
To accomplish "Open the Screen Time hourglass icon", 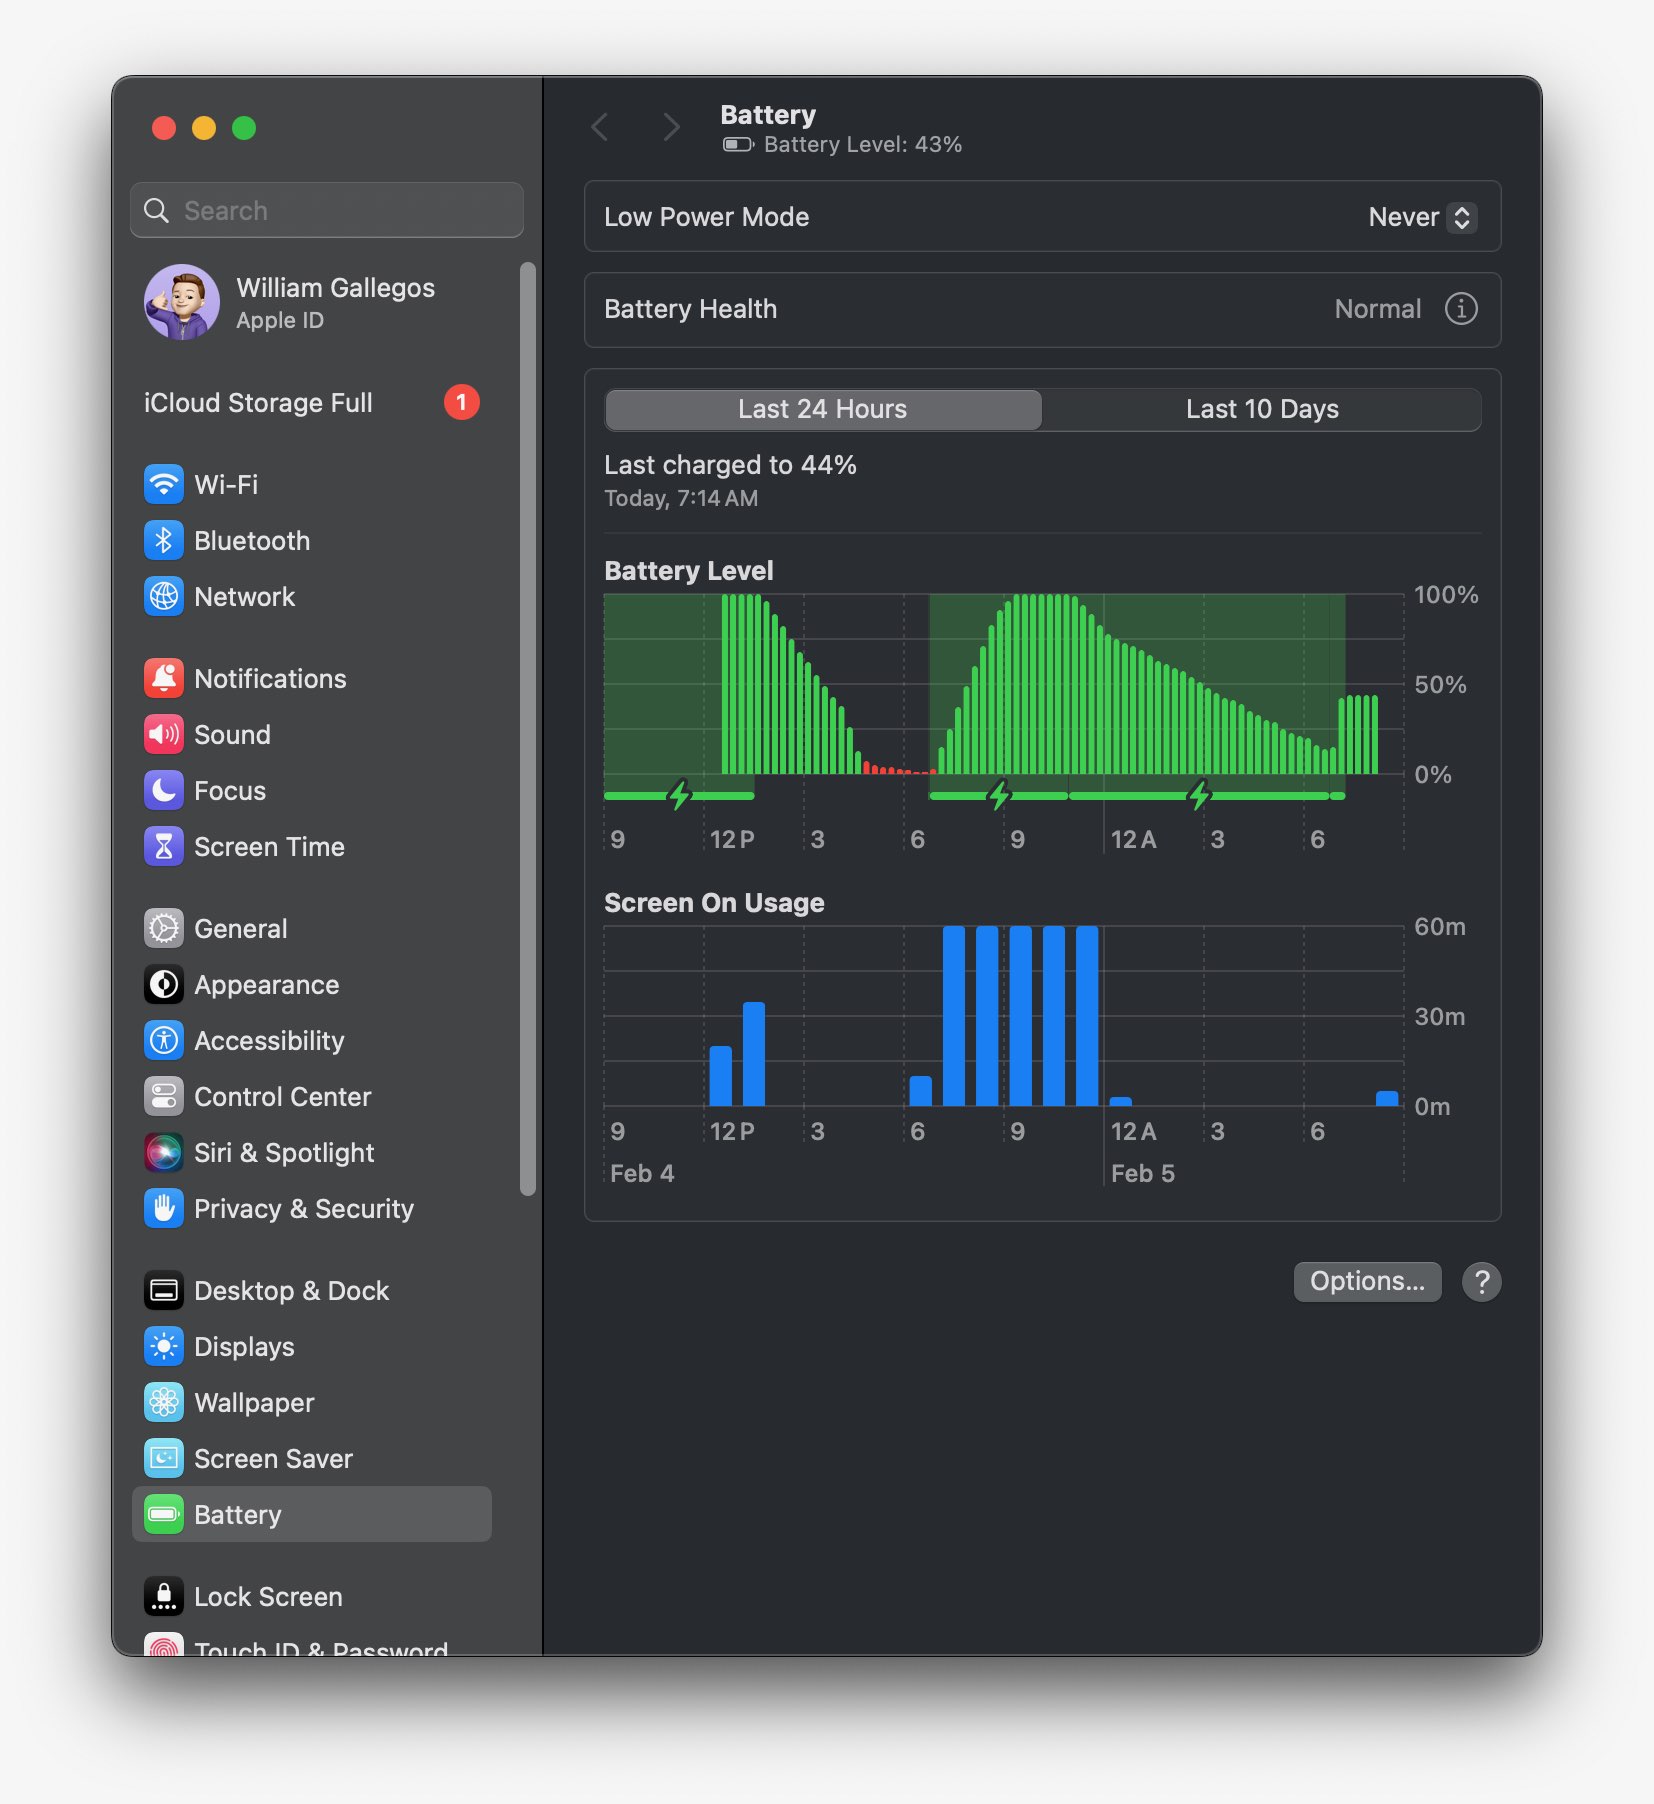I will coord(164,847).
